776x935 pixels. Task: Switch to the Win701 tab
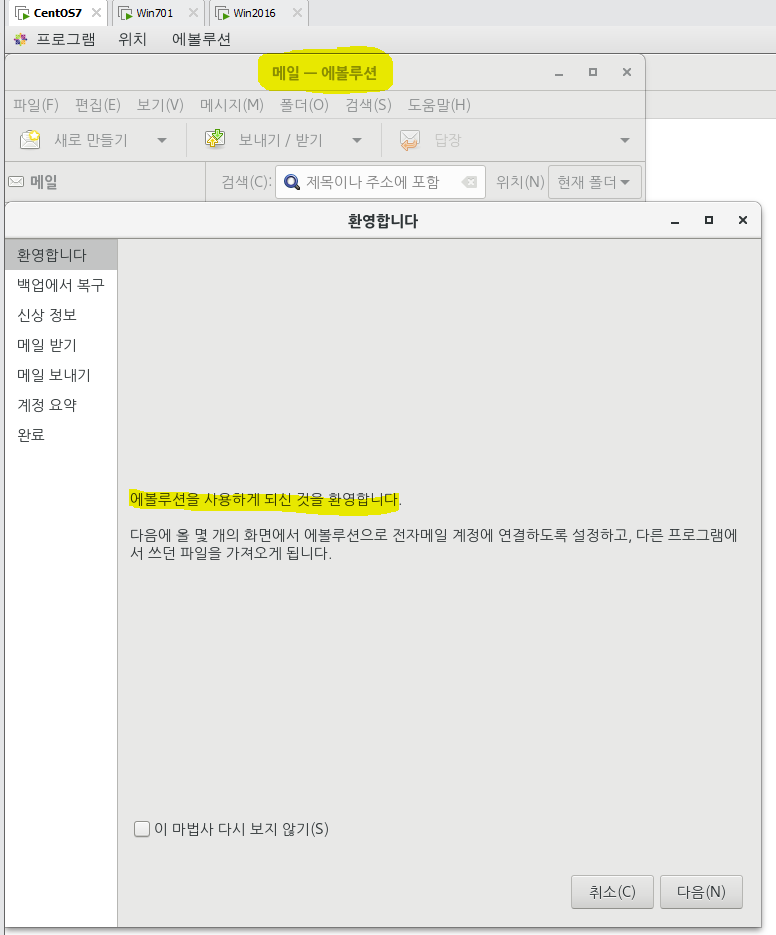coord(154,13)
